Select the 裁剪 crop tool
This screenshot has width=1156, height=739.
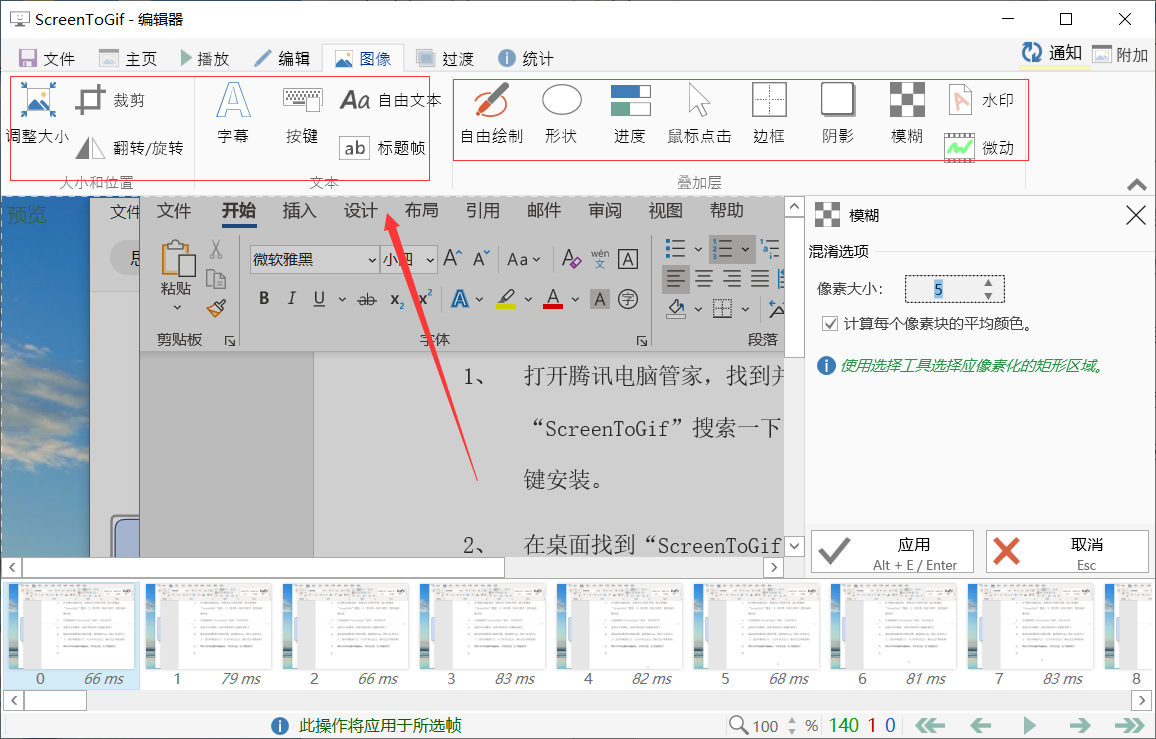click(x=111, y=100)
